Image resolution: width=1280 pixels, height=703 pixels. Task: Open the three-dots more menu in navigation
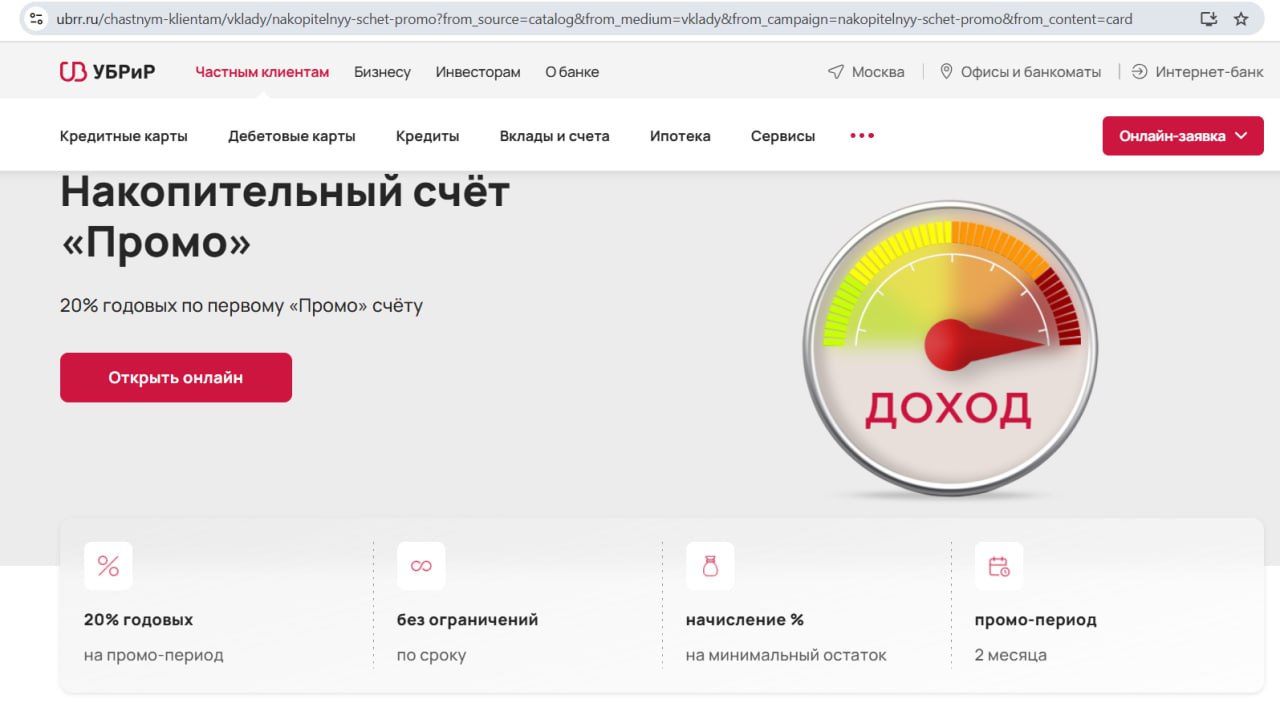(862, 136)
